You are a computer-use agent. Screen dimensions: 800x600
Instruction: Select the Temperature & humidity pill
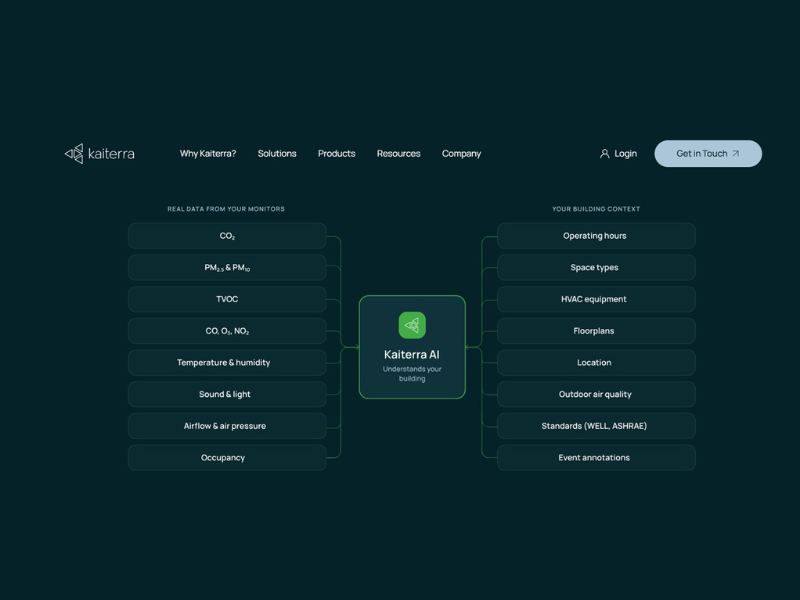tap(227, 362)
